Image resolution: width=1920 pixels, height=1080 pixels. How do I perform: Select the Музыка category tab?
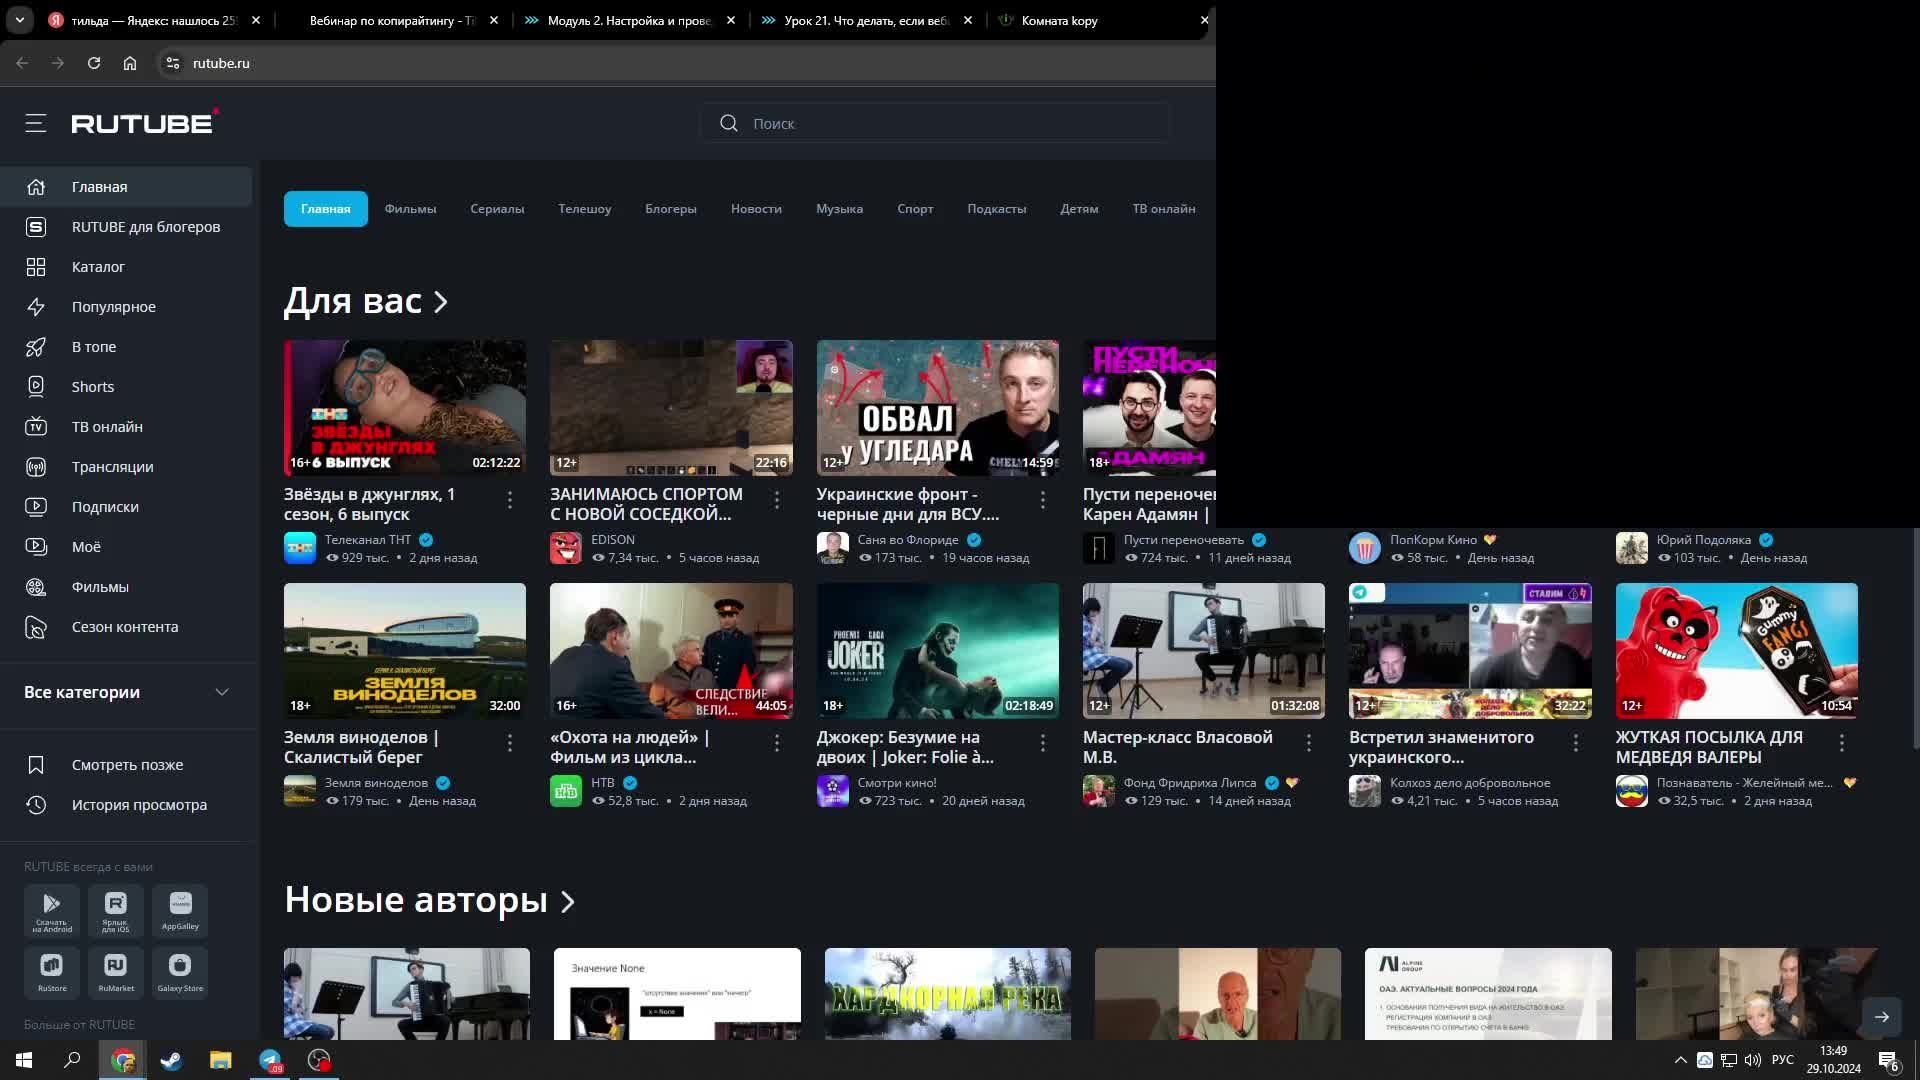[839, 209]
